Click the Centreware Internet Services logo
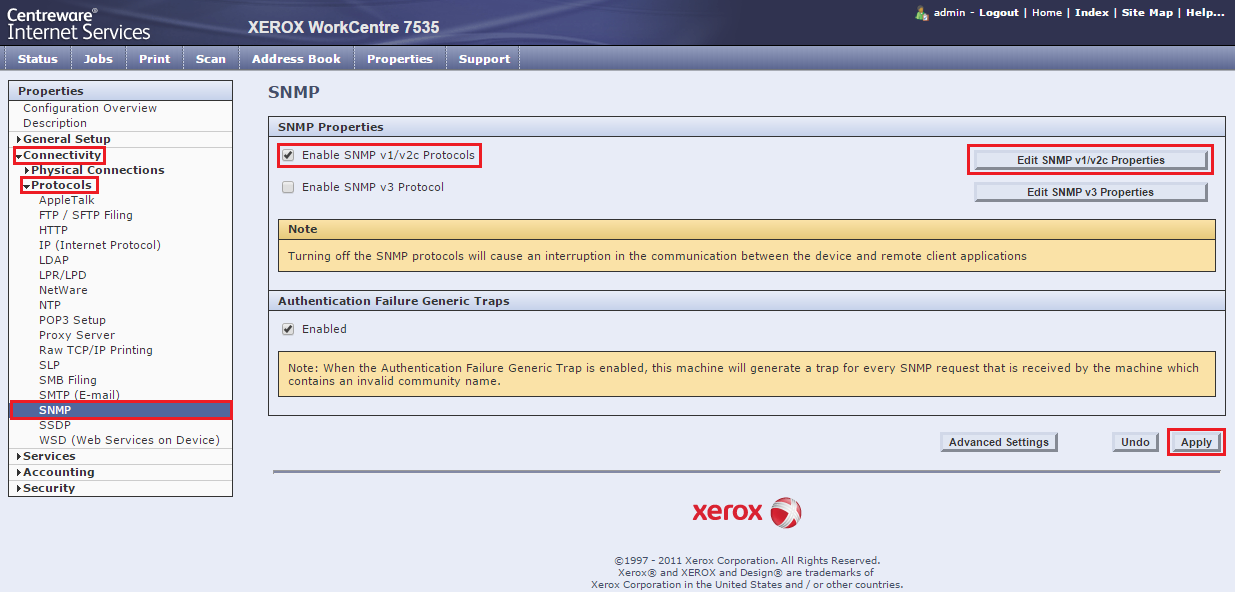Screen dimensions: 1235x592 tap(79, 24)
